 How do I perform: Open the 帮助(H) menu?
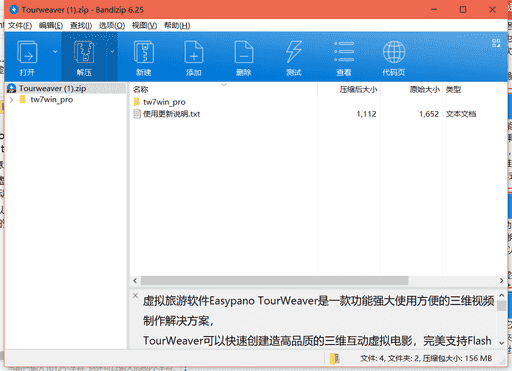tap(177, 26)
